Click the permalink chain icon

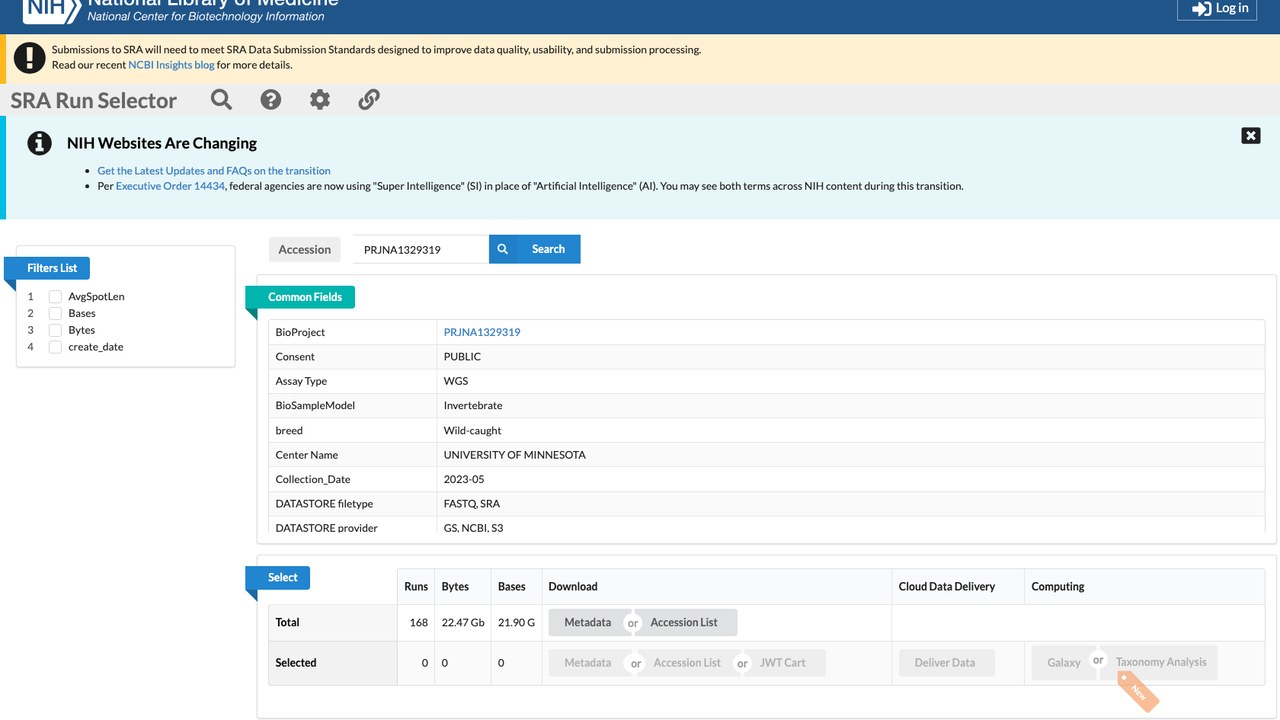click(369, 99)
